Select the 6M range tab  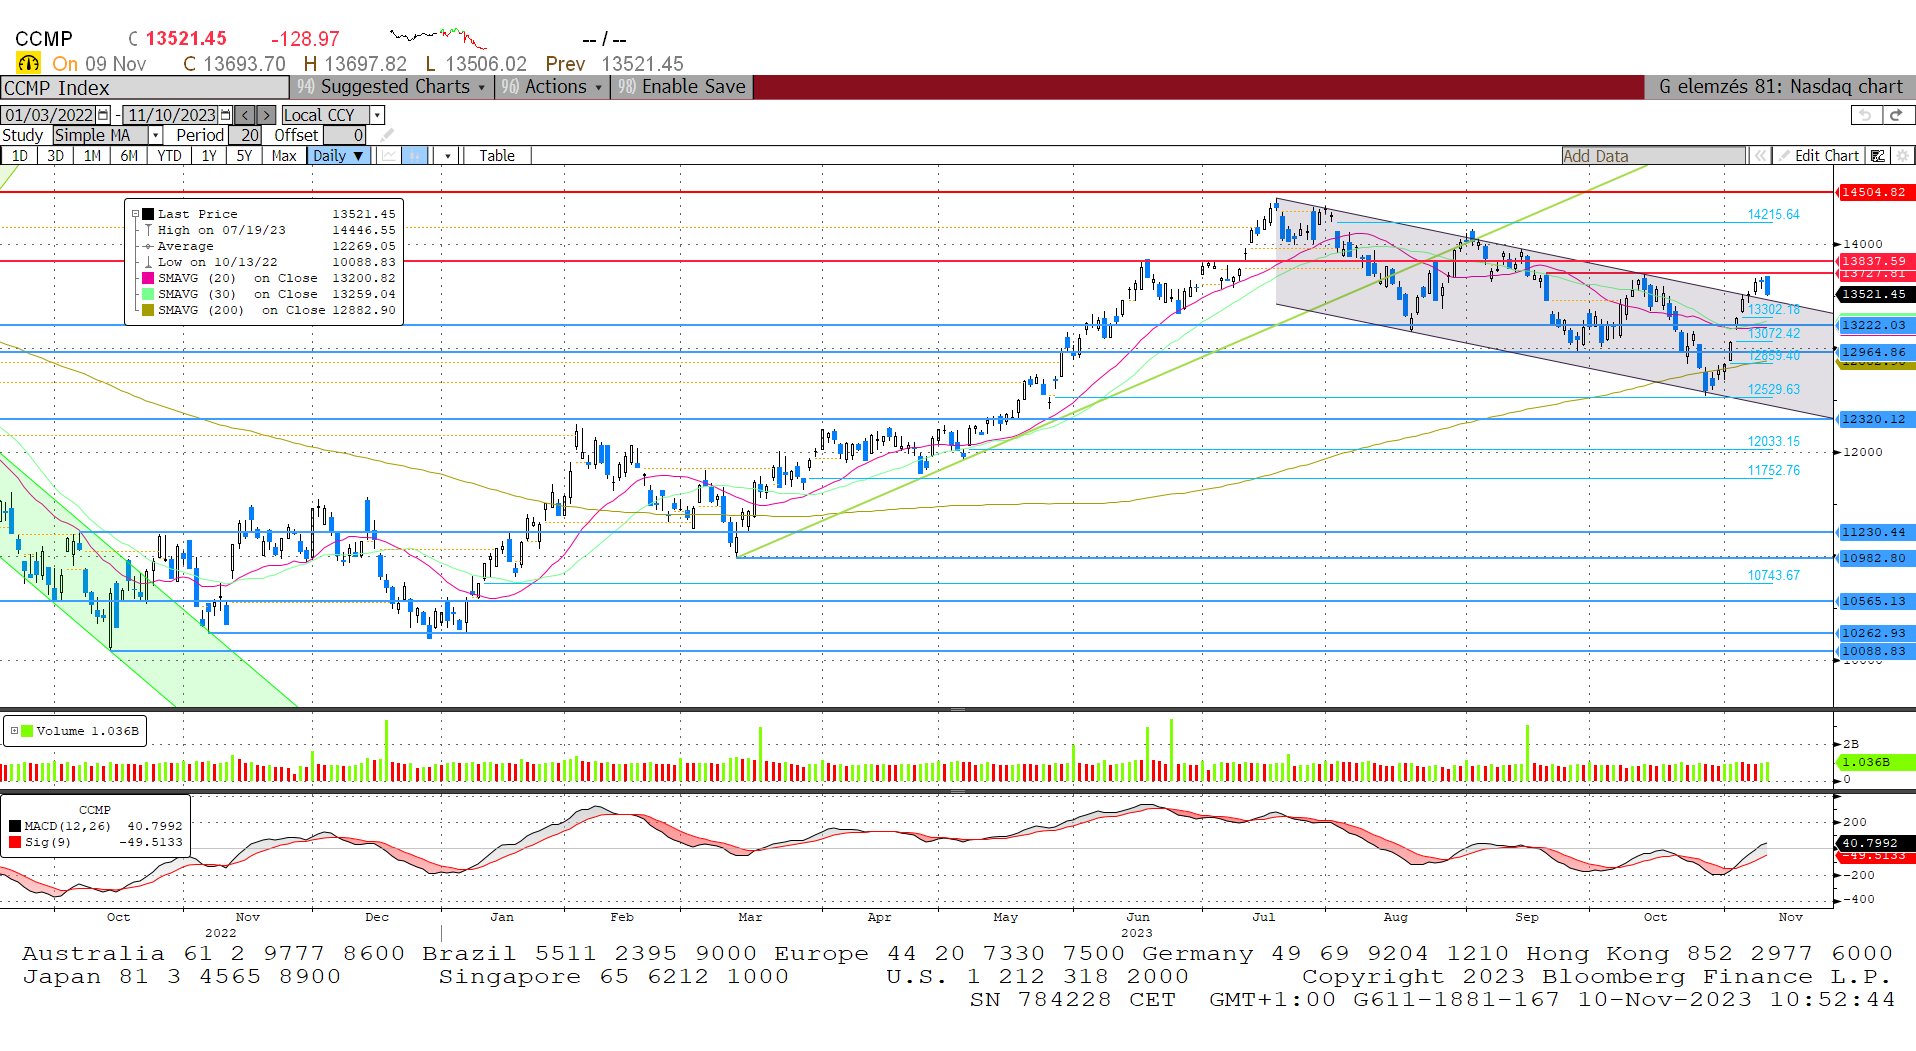pos(130,156)
